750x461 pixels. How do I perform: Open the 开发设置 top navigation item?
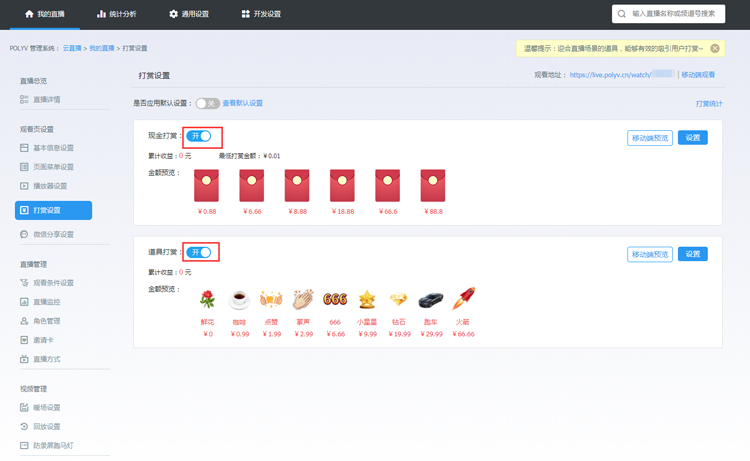(261, 14)
